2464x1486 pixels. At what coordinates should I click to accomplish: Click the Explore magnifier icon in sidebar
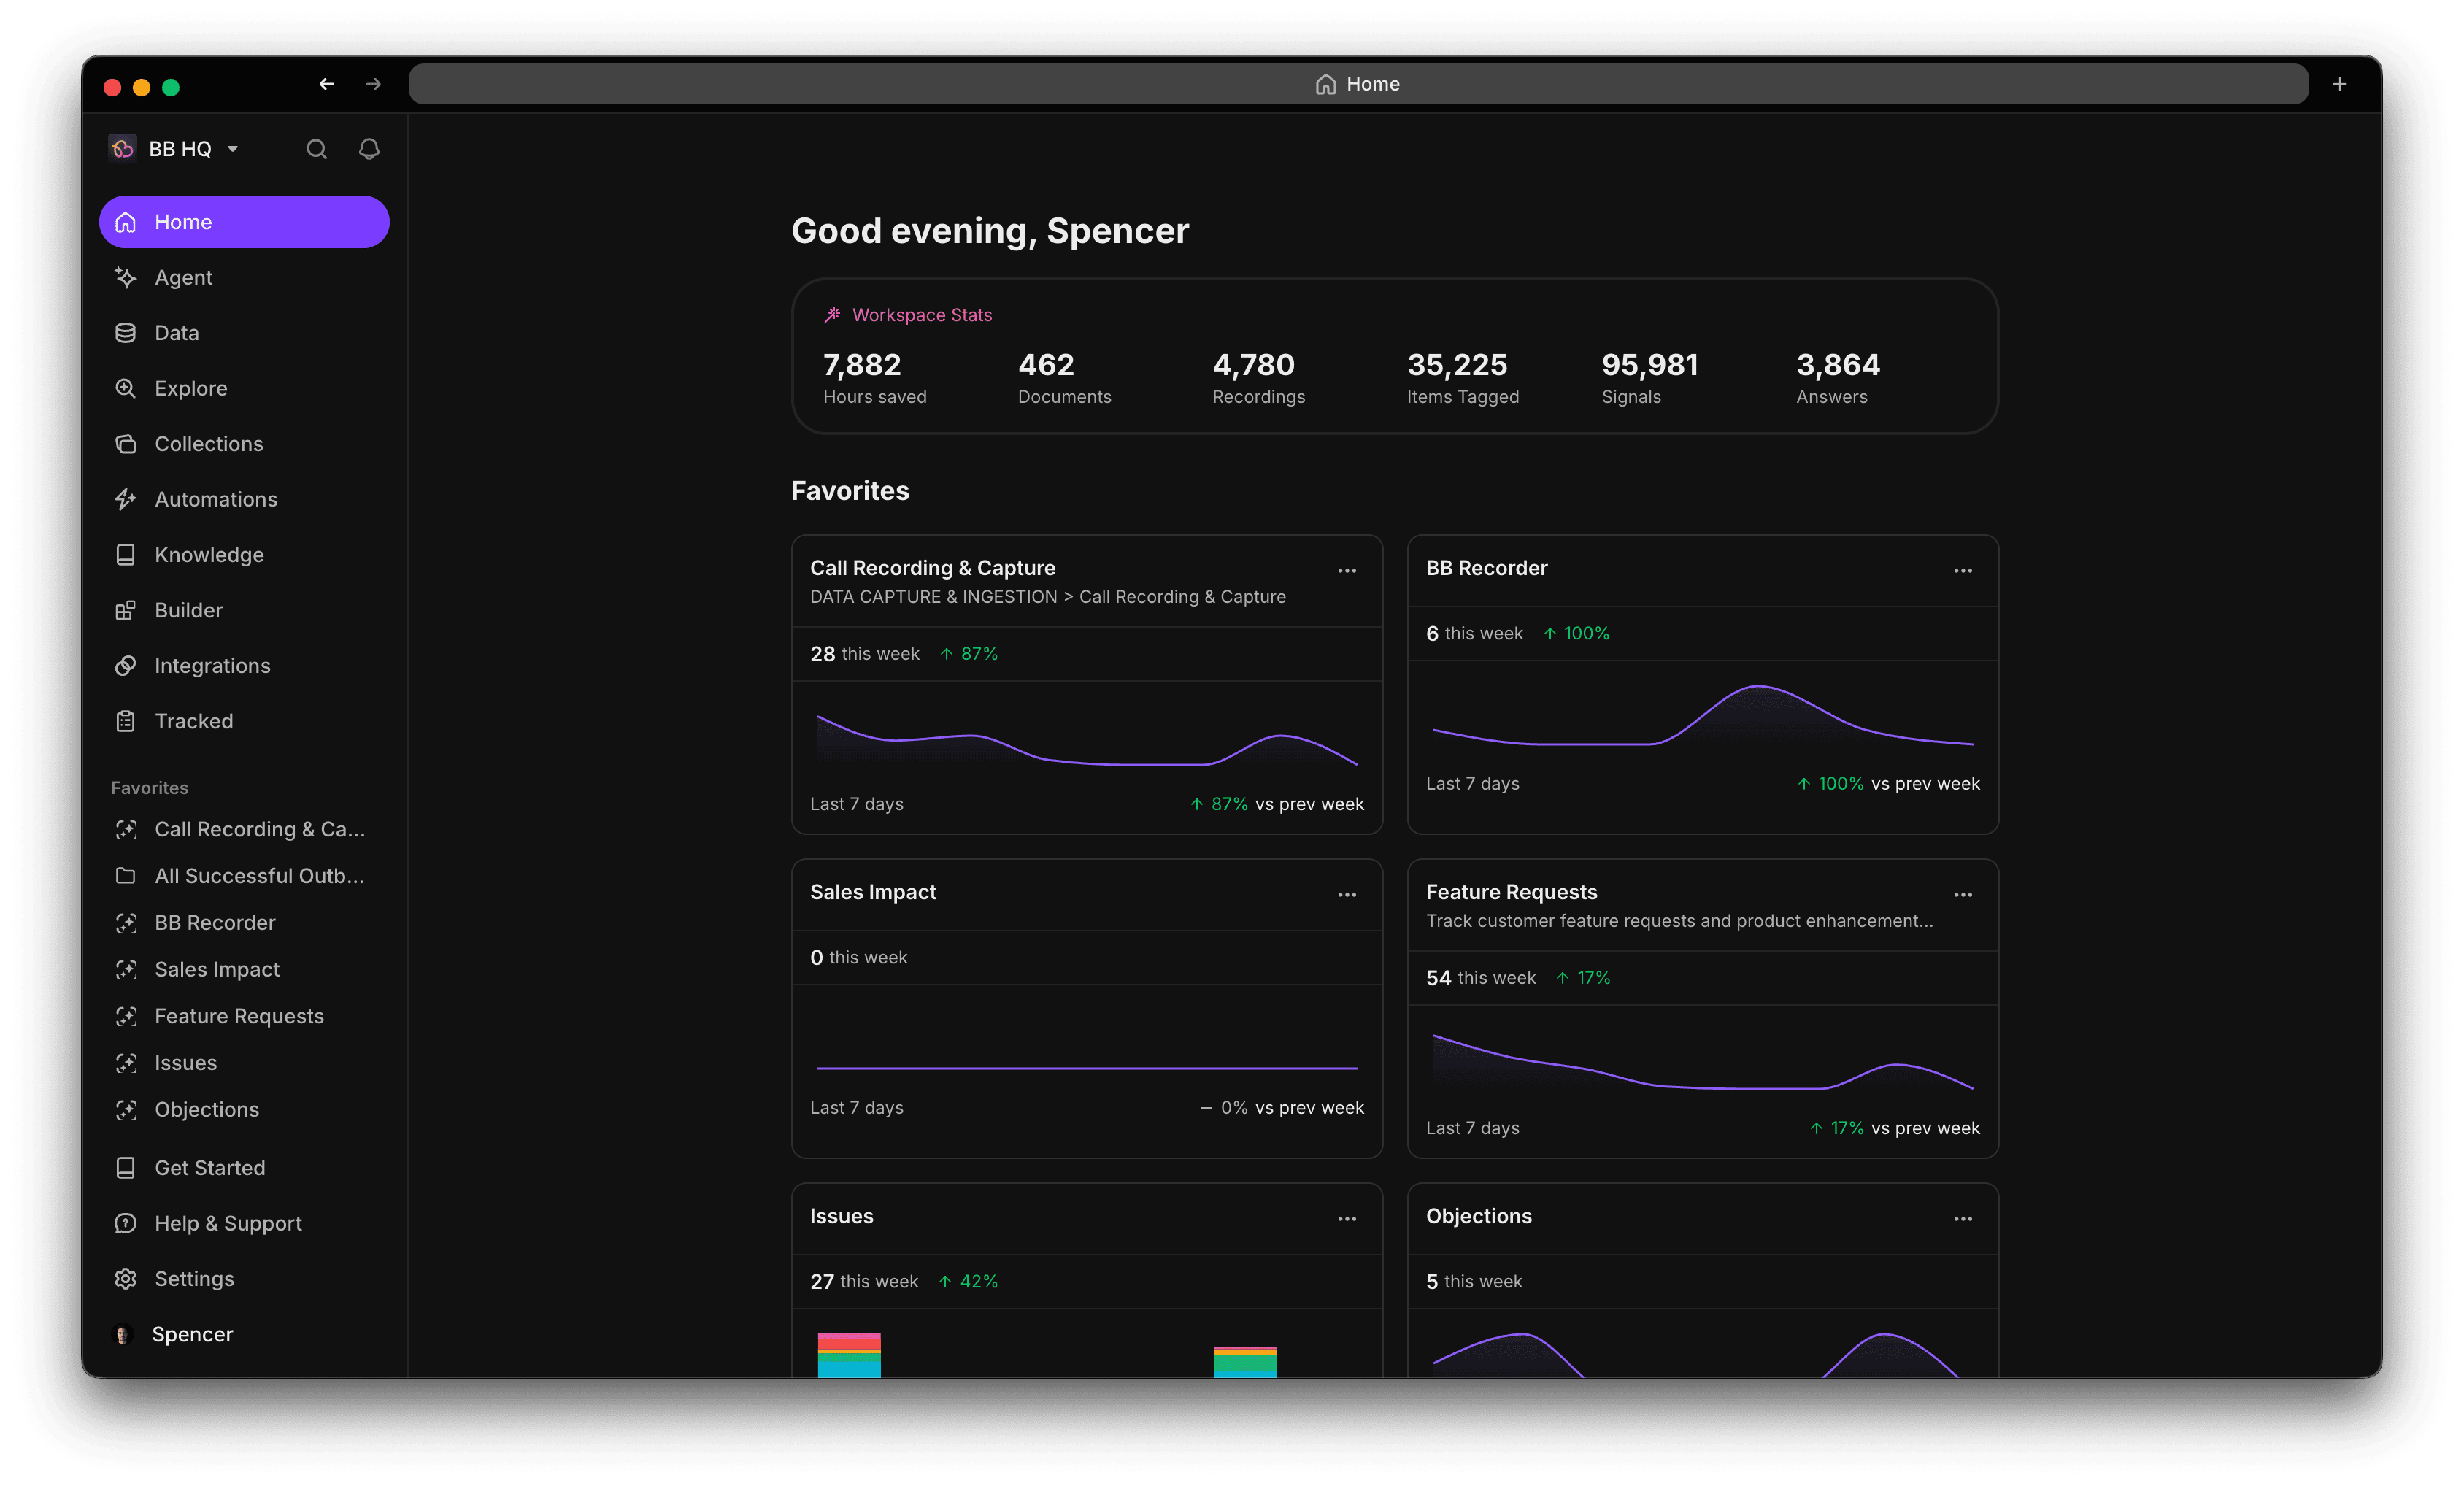pos(125,388)
